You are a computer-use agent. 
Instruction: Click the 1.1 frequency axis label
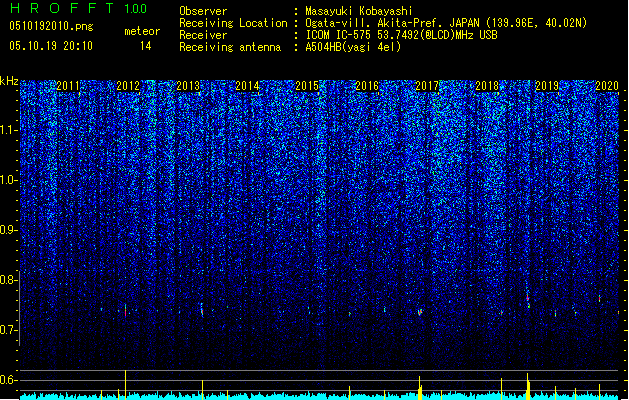[8, 130]
